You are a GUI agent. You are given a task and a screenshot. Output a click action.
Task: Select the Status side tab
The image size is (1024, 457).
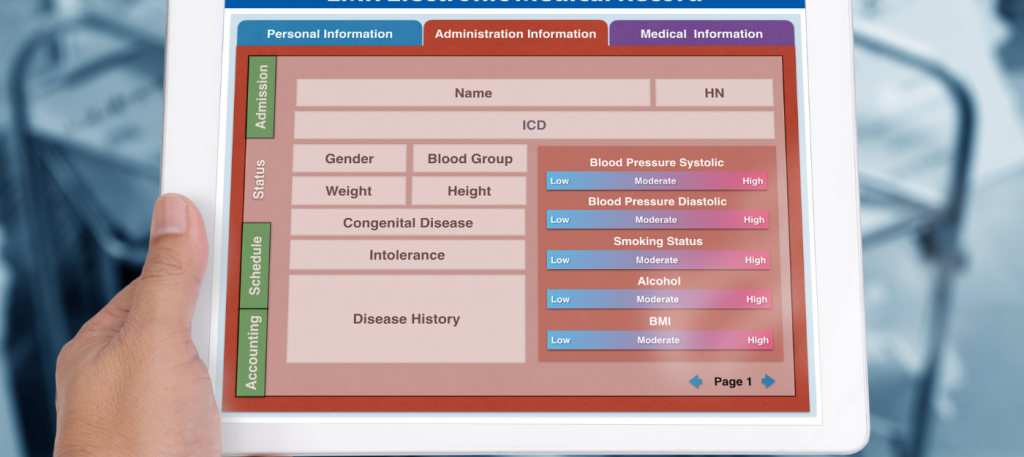(259, 180)
